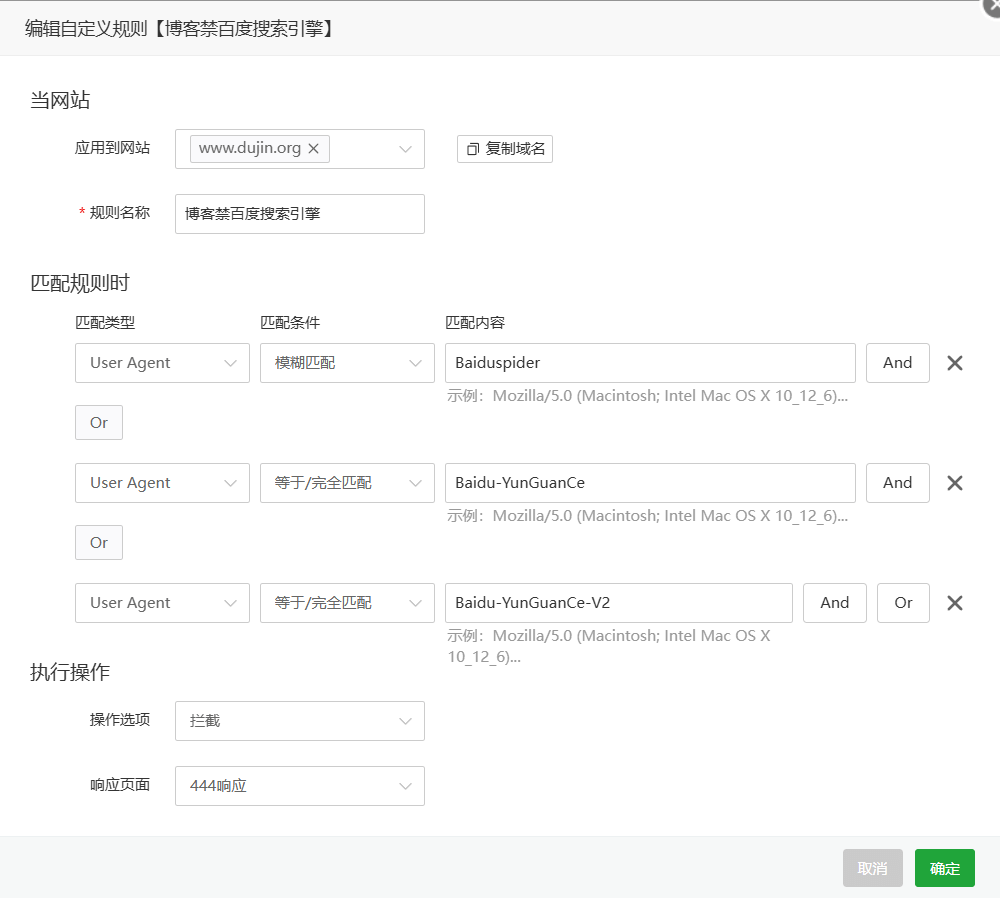Focus the Baiduspider match content field
Viewport: 1000px width, 898px height.
tap(650, 363)
